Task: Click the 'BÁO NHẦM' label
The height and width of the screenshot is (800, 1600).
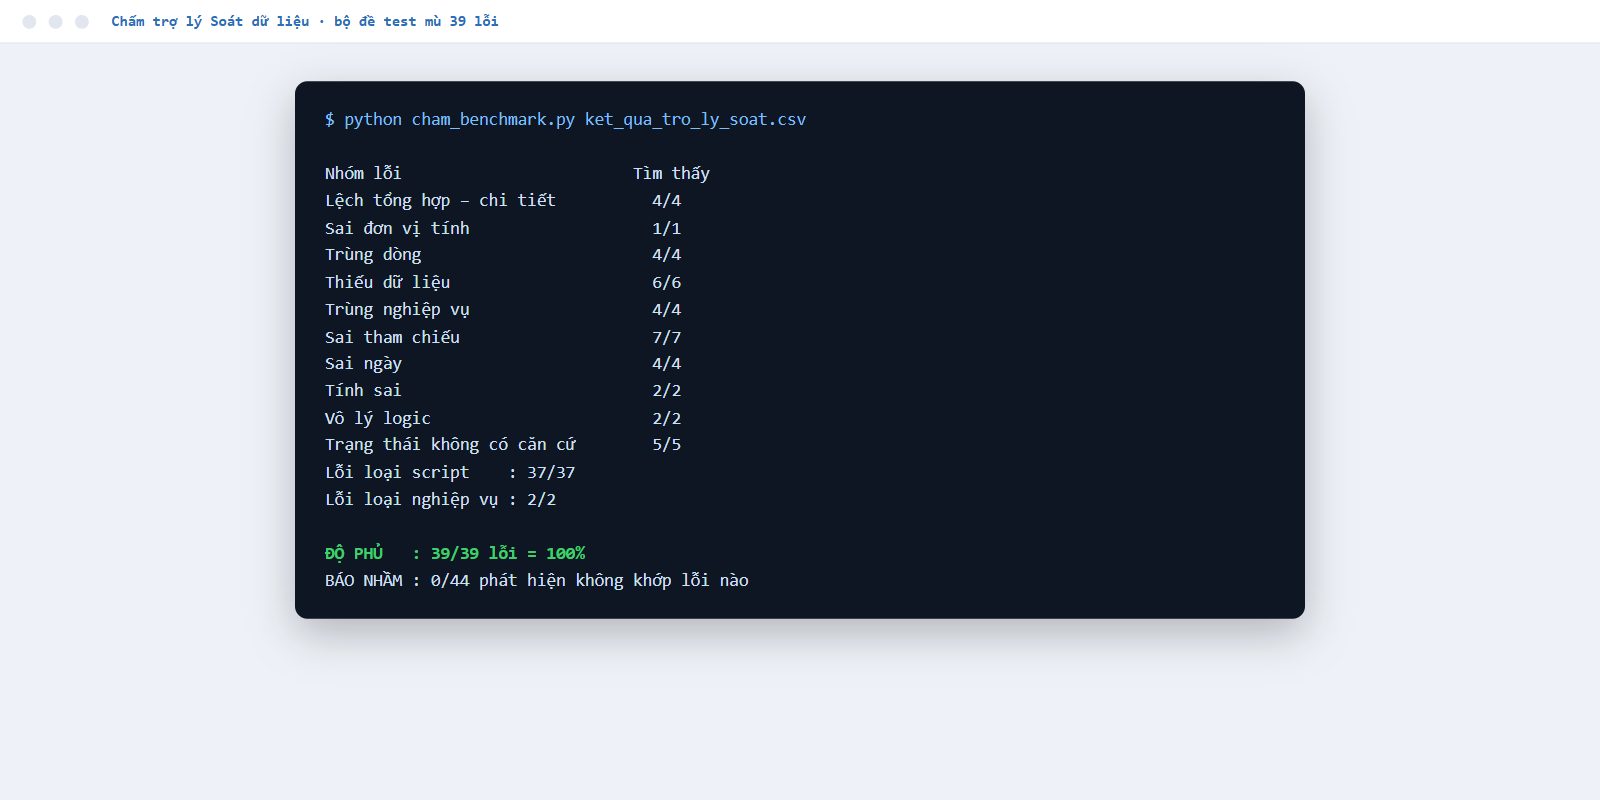Action: point(363,580)
